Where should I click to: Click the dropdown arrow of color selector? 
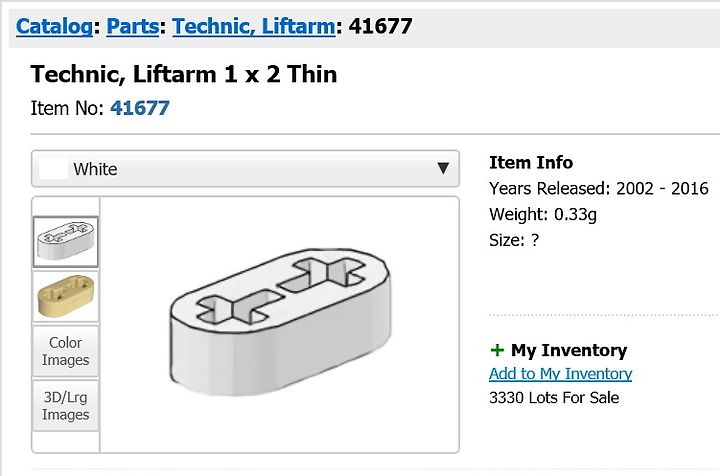pyautogui.click(x=443, y=168)
